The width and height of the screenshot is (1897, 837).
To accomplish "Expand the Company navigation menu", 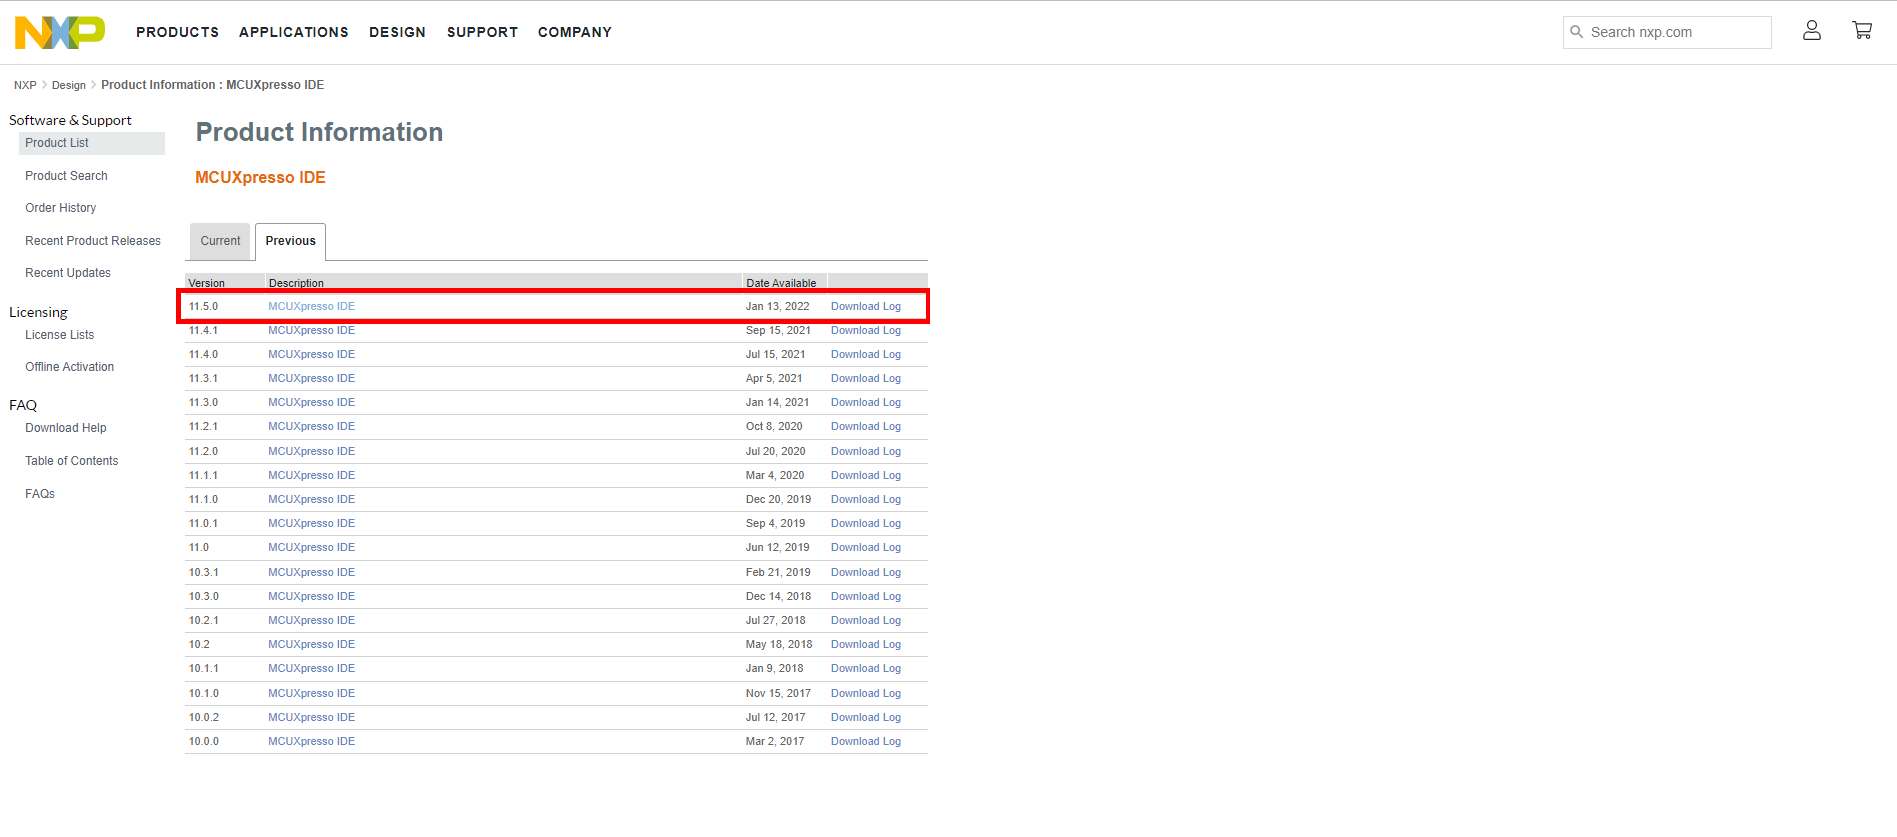I will coord(574,32).
